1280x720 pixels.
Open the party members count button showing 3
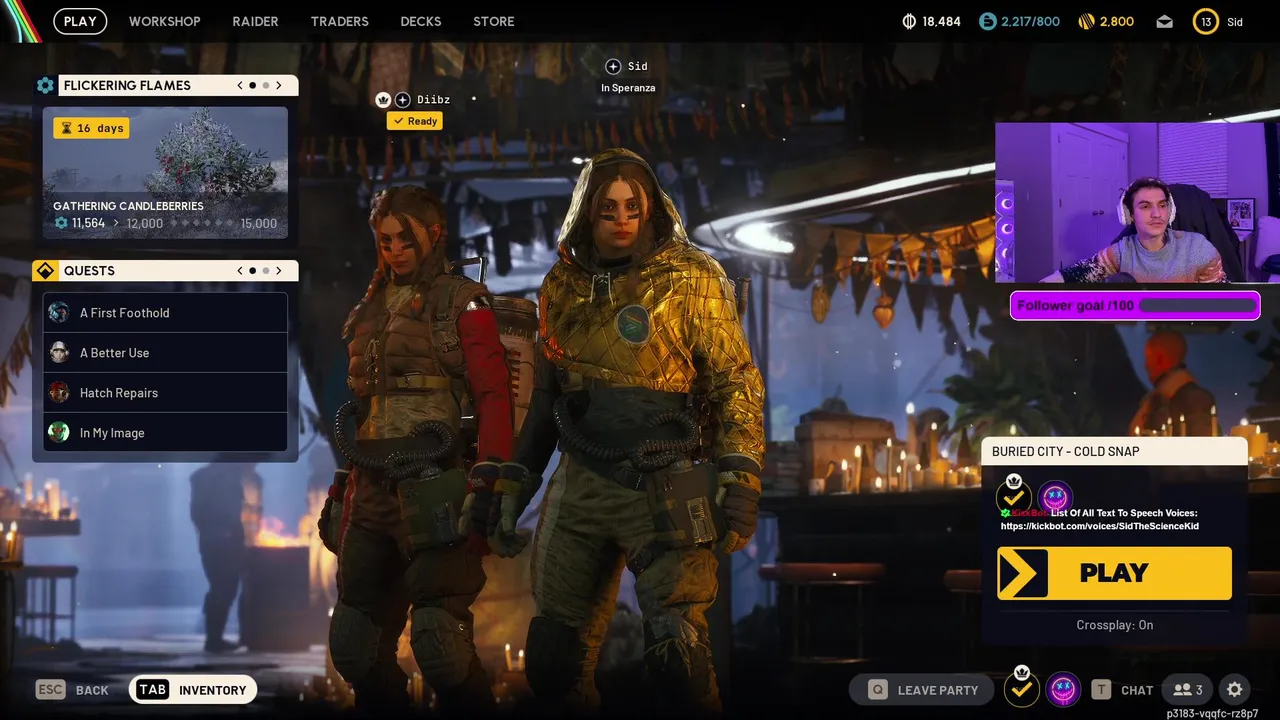(x=1188, y=690)
